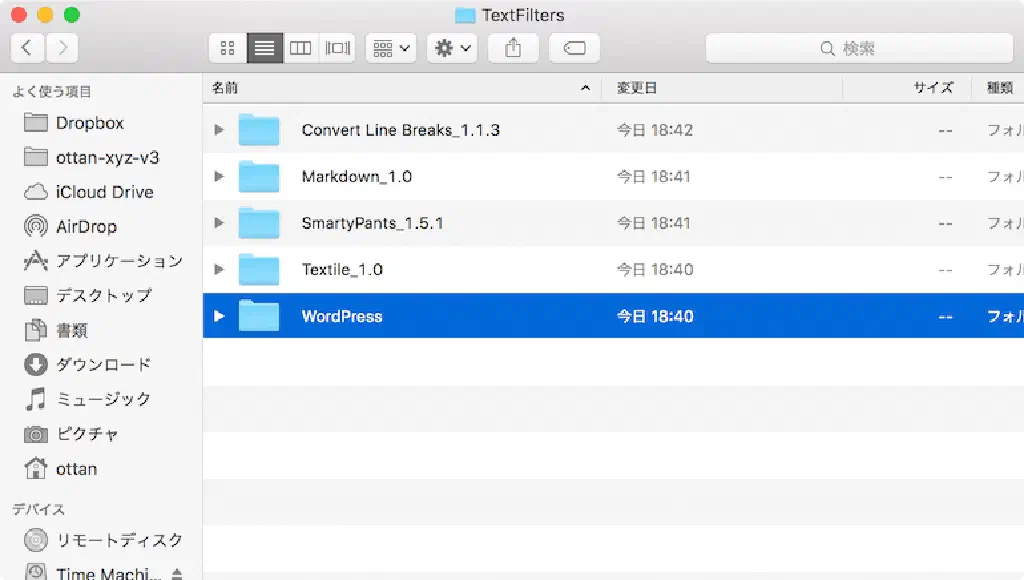The image size is (1024, 580).
Task: Open AirDrop in the sidebar
Action: coord(85,227)
